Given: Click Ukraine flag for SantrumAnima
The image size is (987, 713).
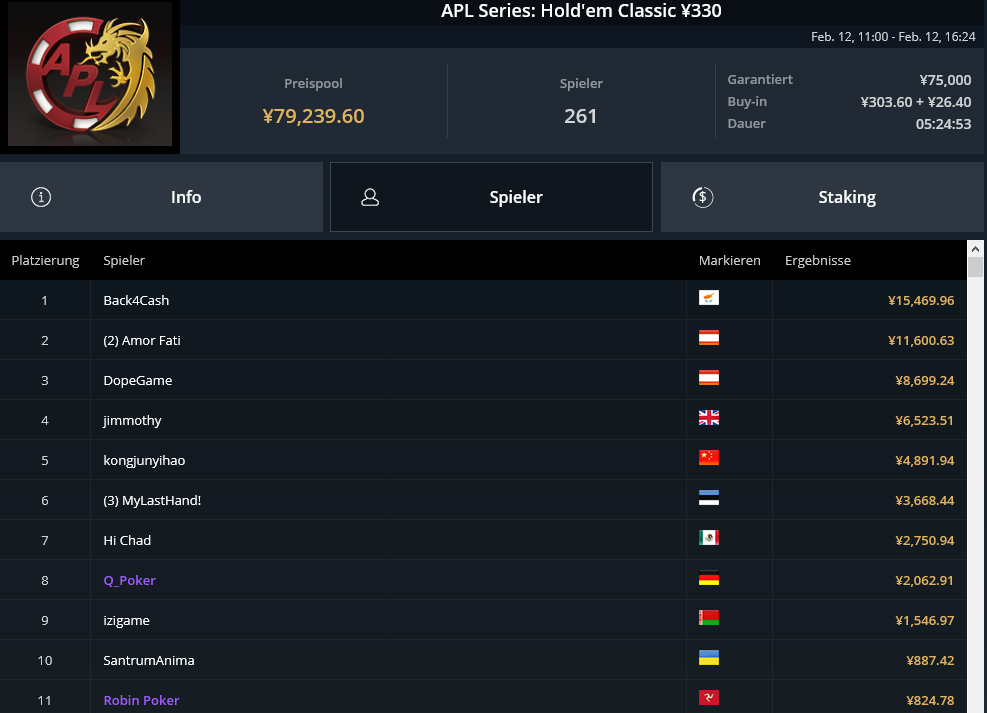Looking at the screenshot, I should click(709, 658).
